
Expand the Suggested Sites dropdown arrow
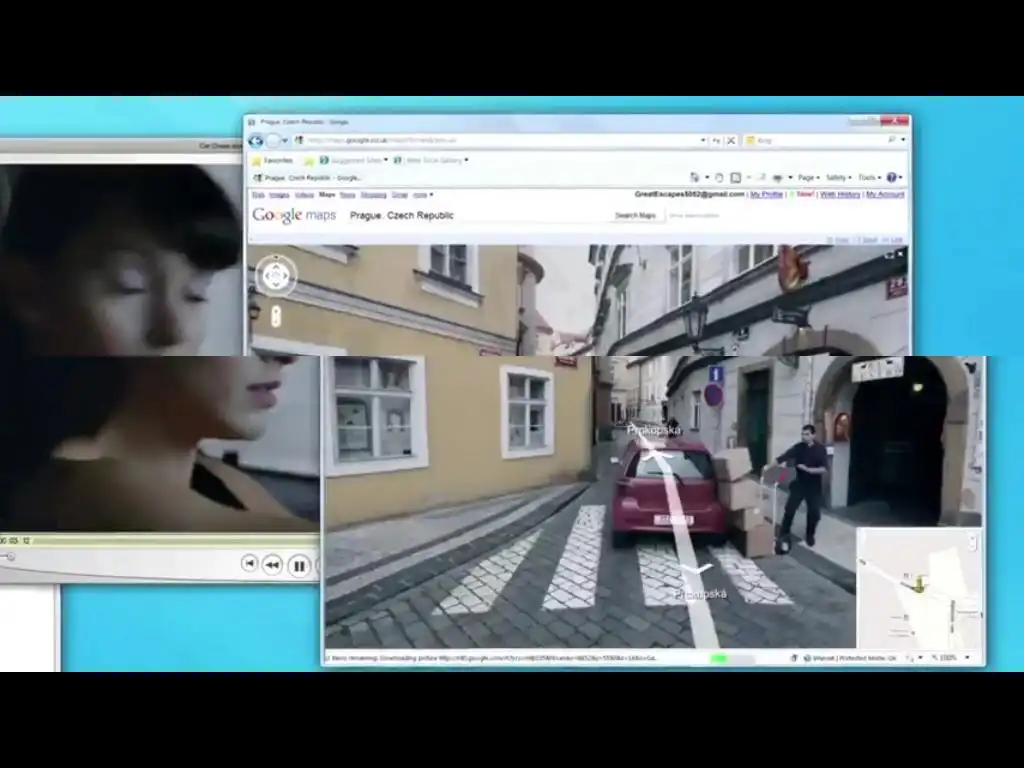click(x=386, y=160)
